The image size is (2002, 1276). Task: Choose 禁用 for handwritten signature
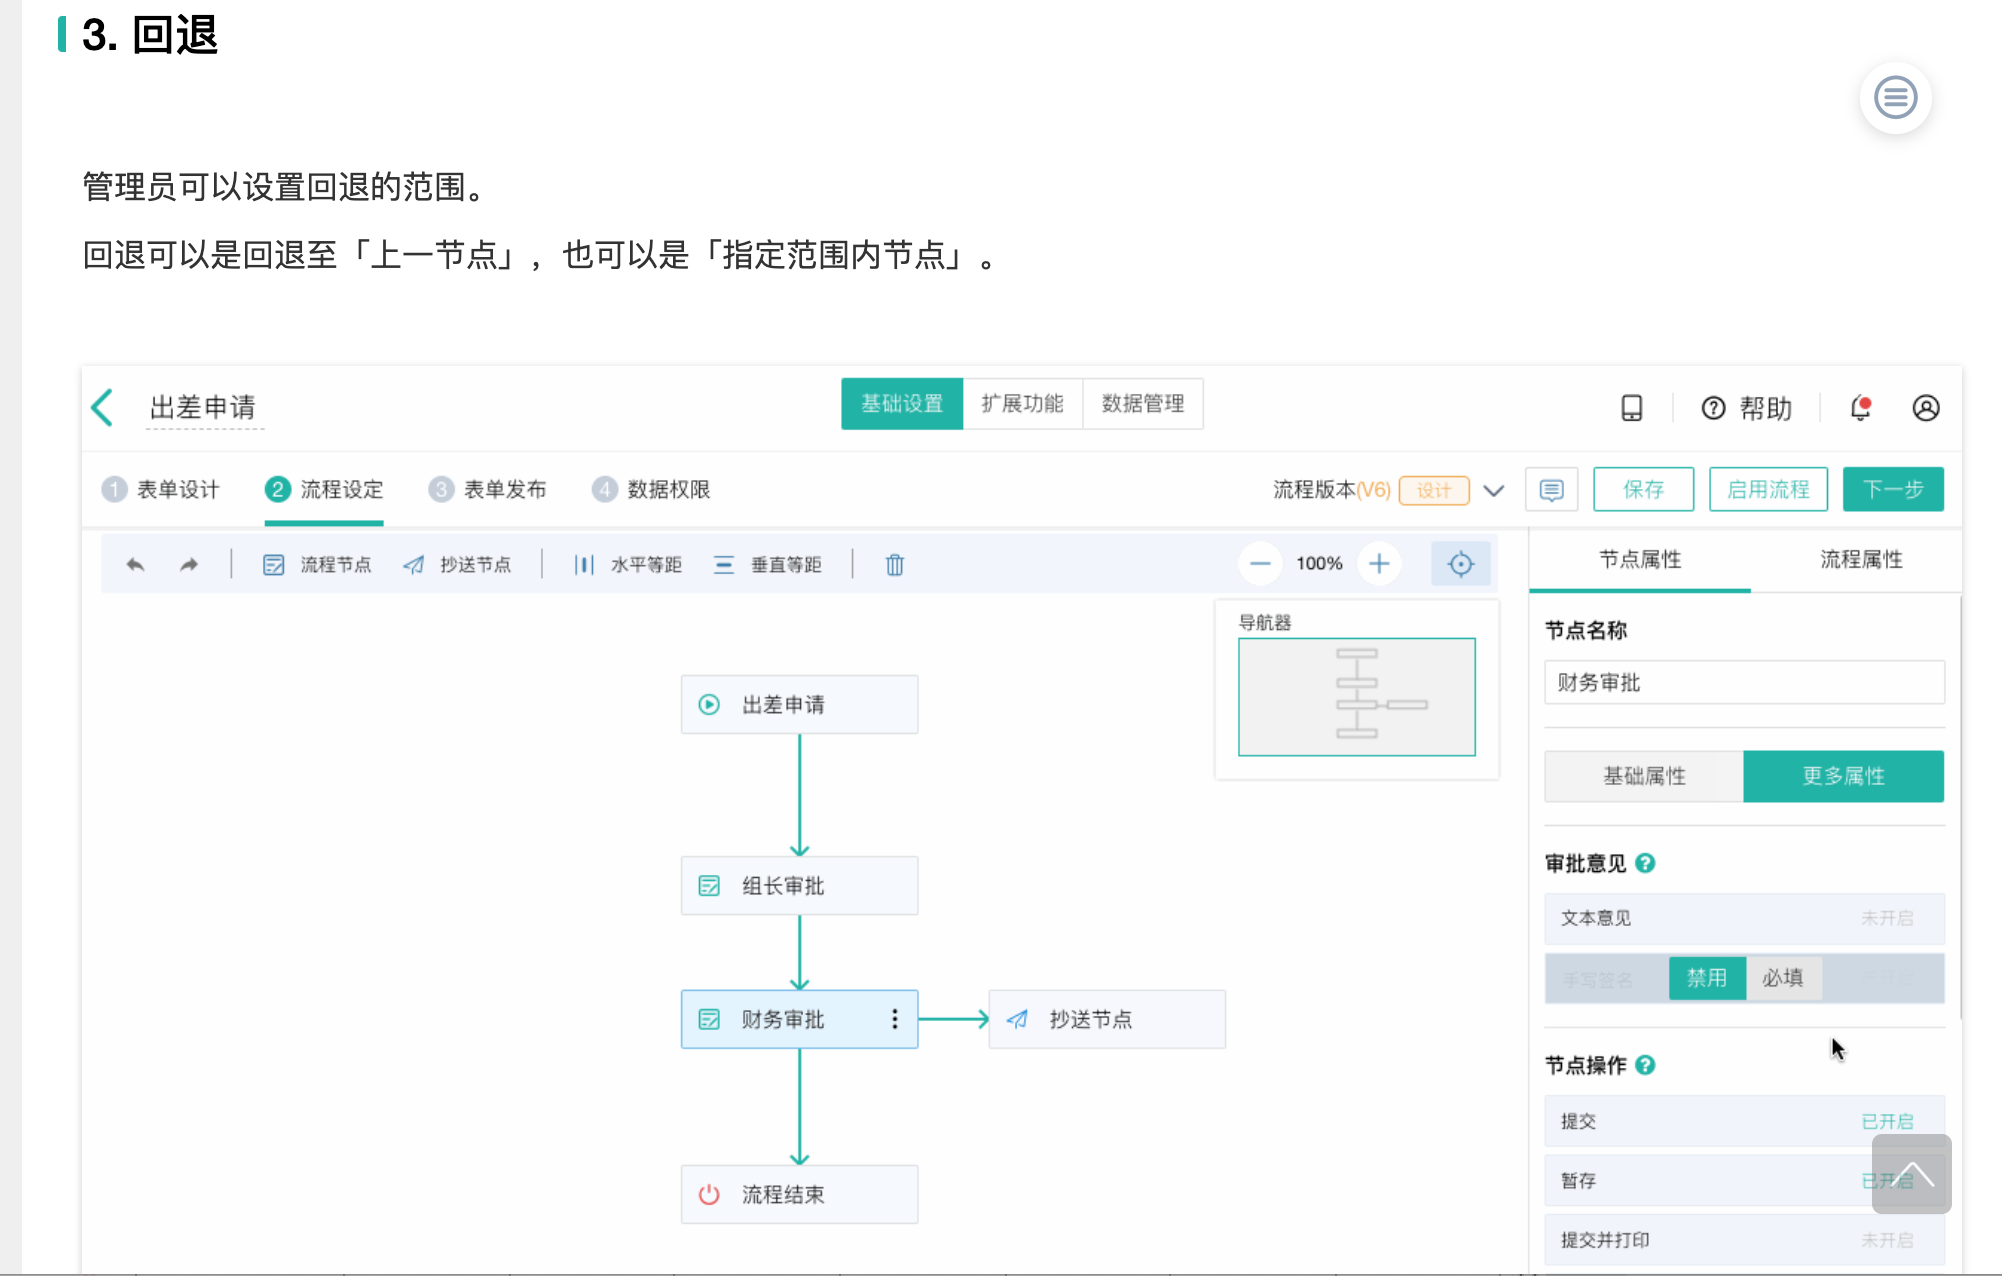pos(1707,978)
